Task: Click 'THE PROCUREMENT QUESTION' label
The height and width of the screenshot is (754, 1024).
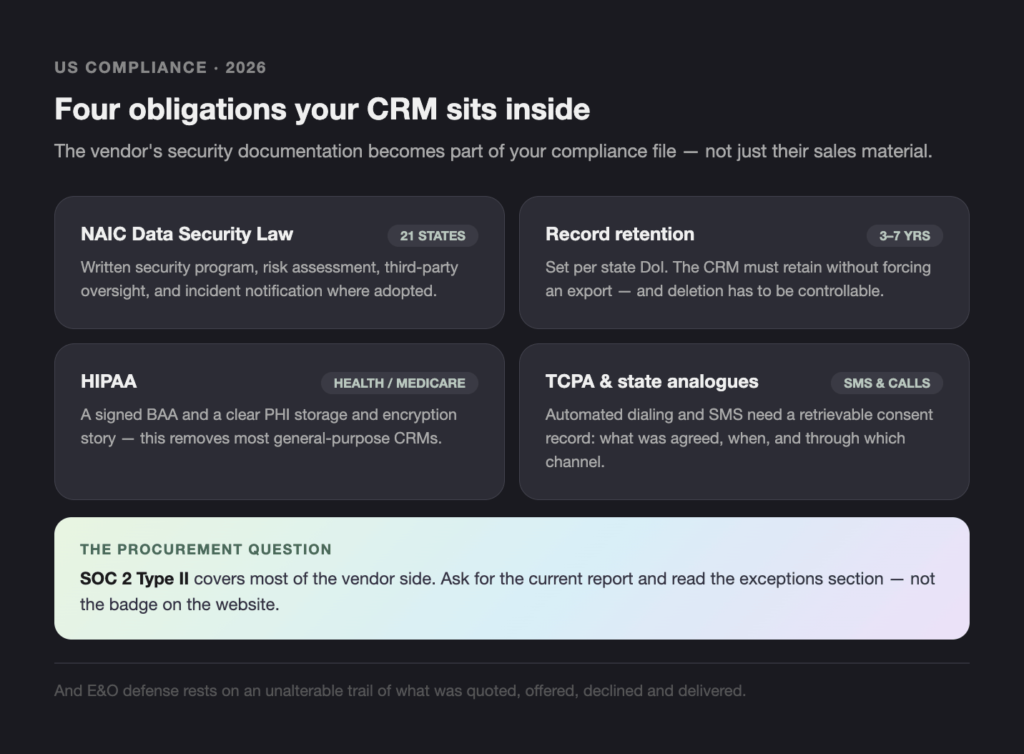Action: click(x=206, y=550)
